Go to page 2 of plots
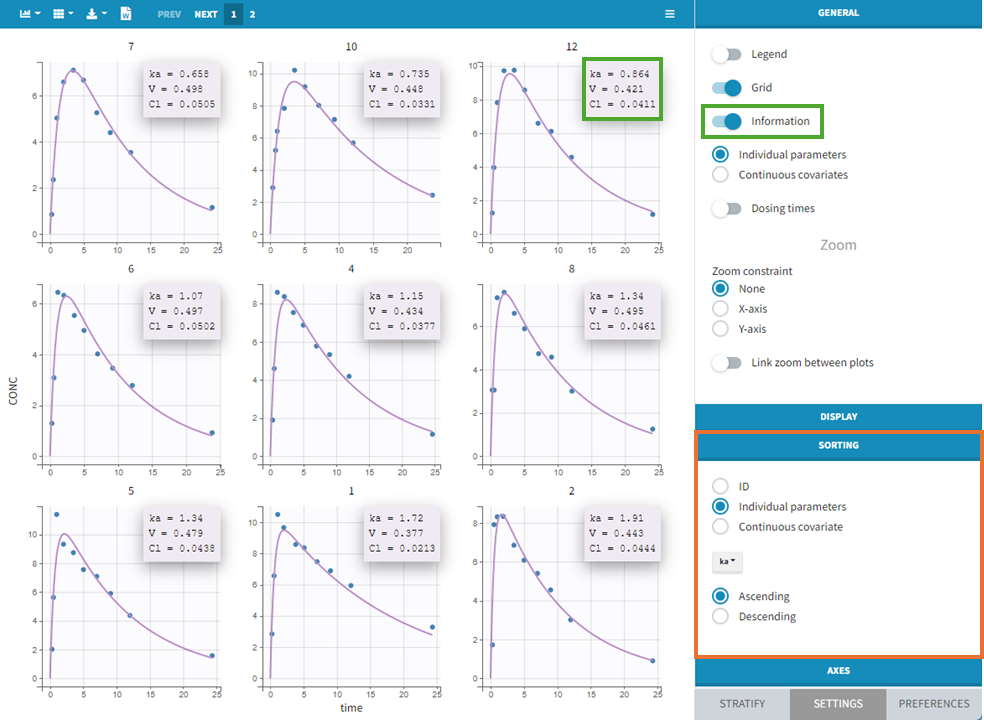 tap(252, 14)
